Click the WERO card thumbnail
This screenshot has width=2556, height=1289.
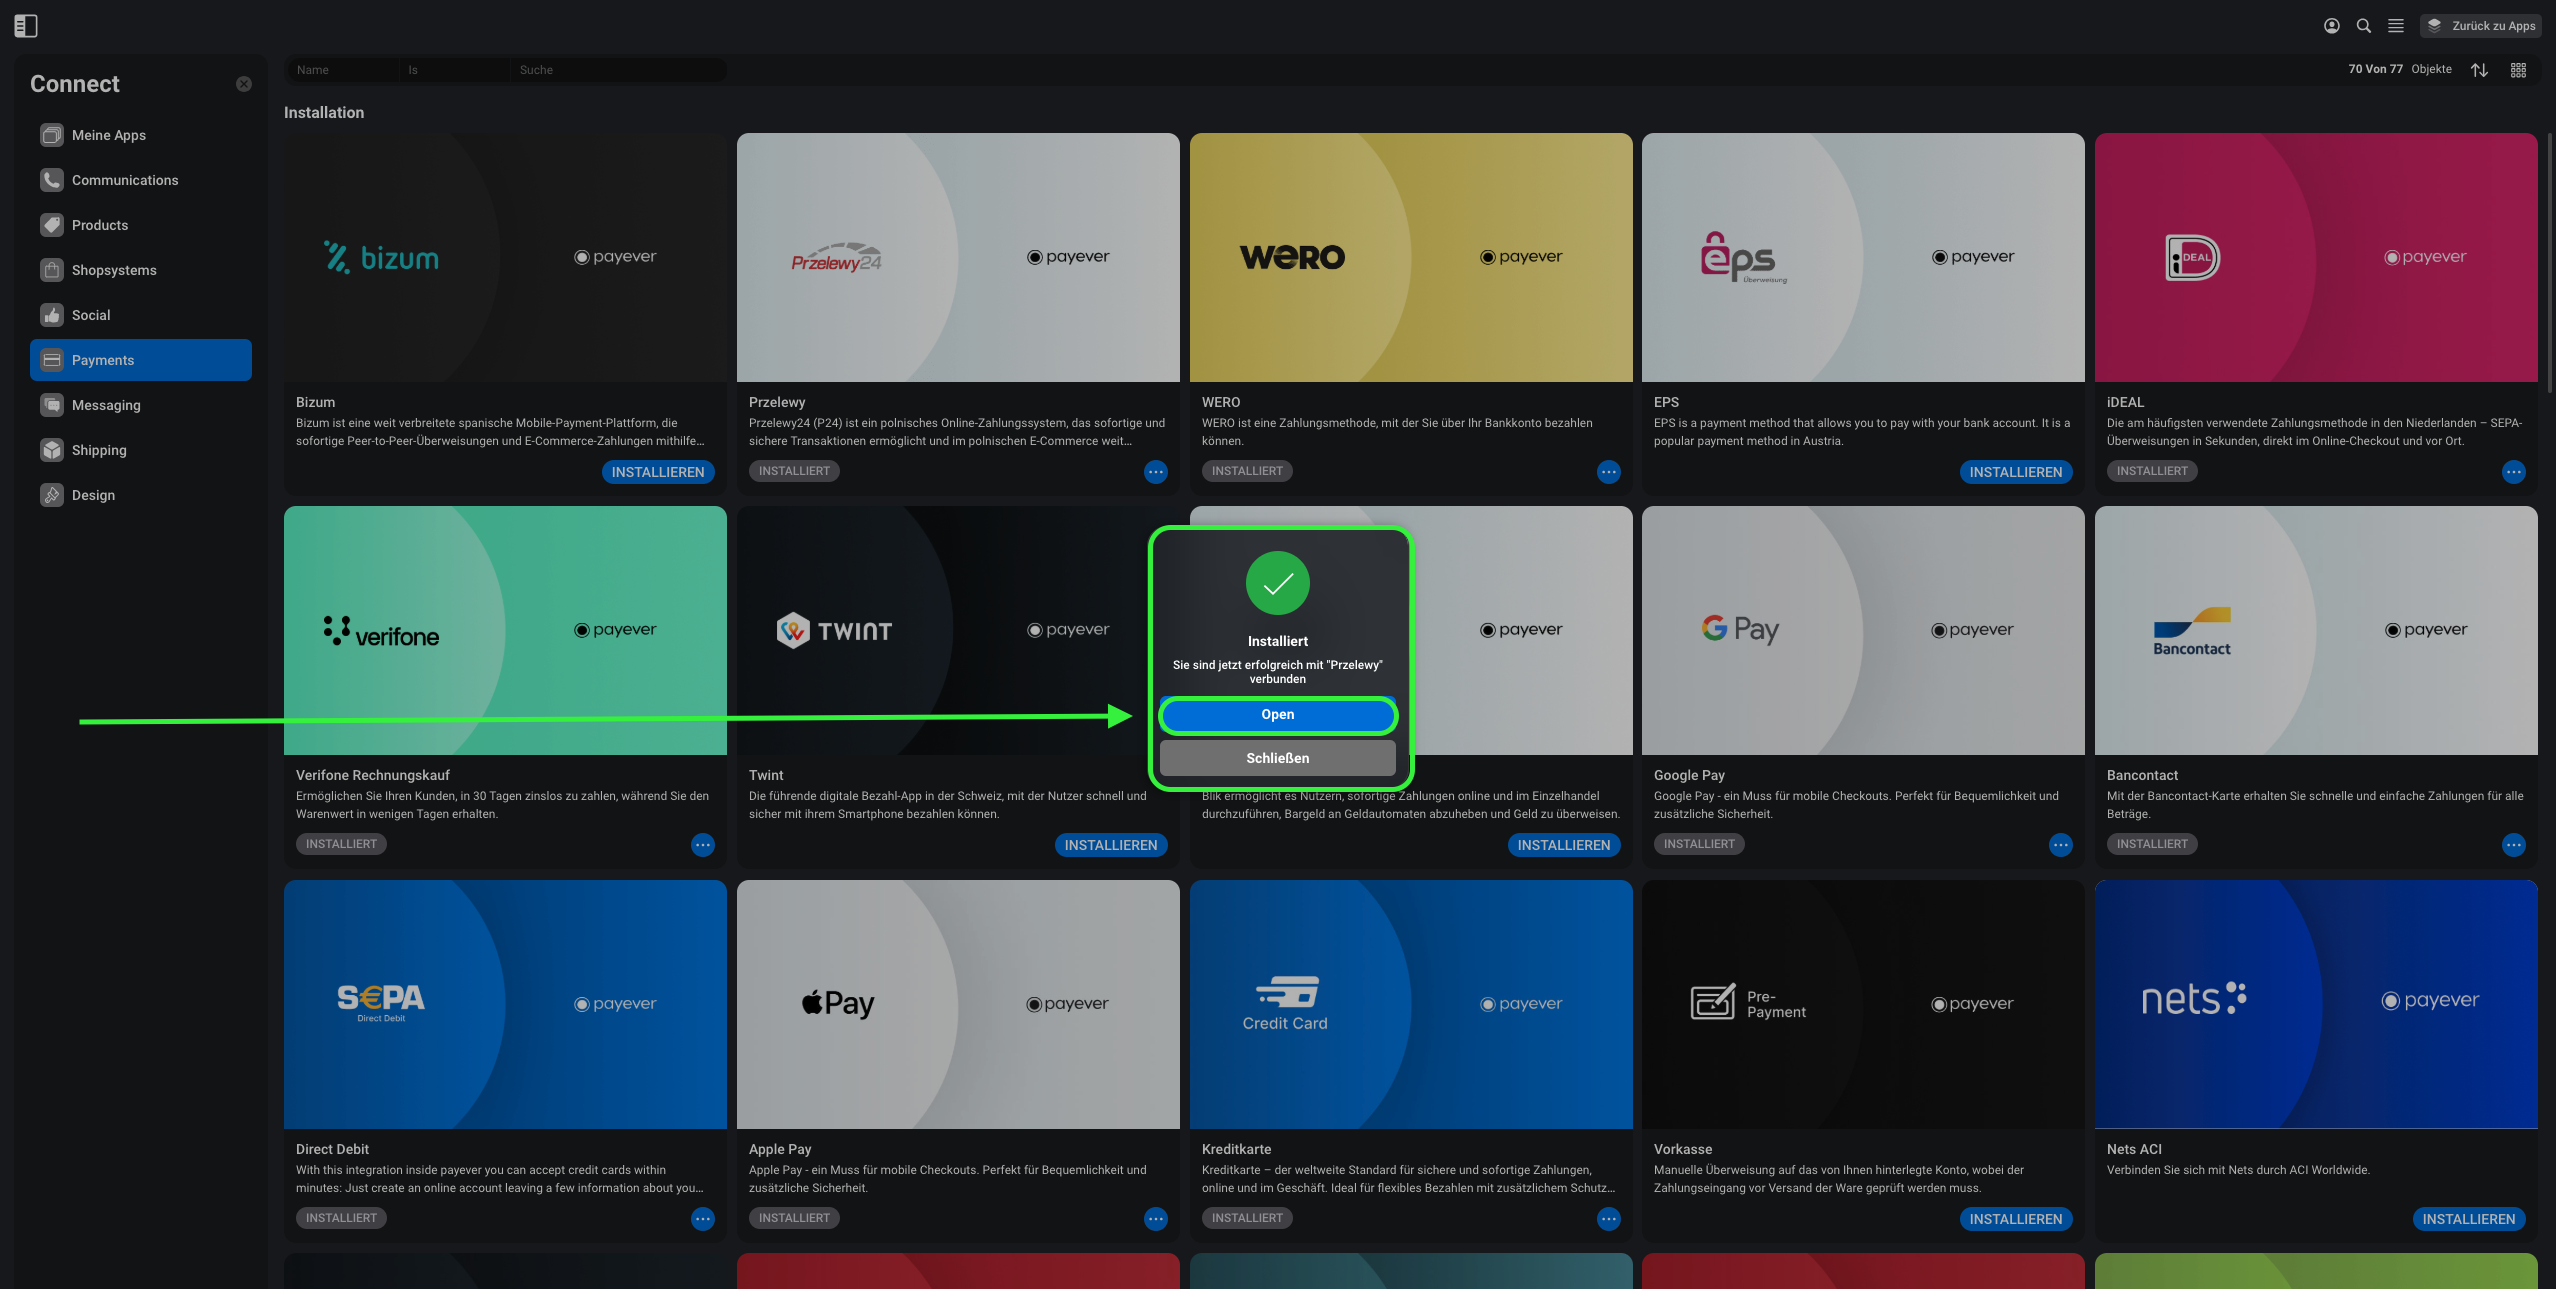point(1411,257)
